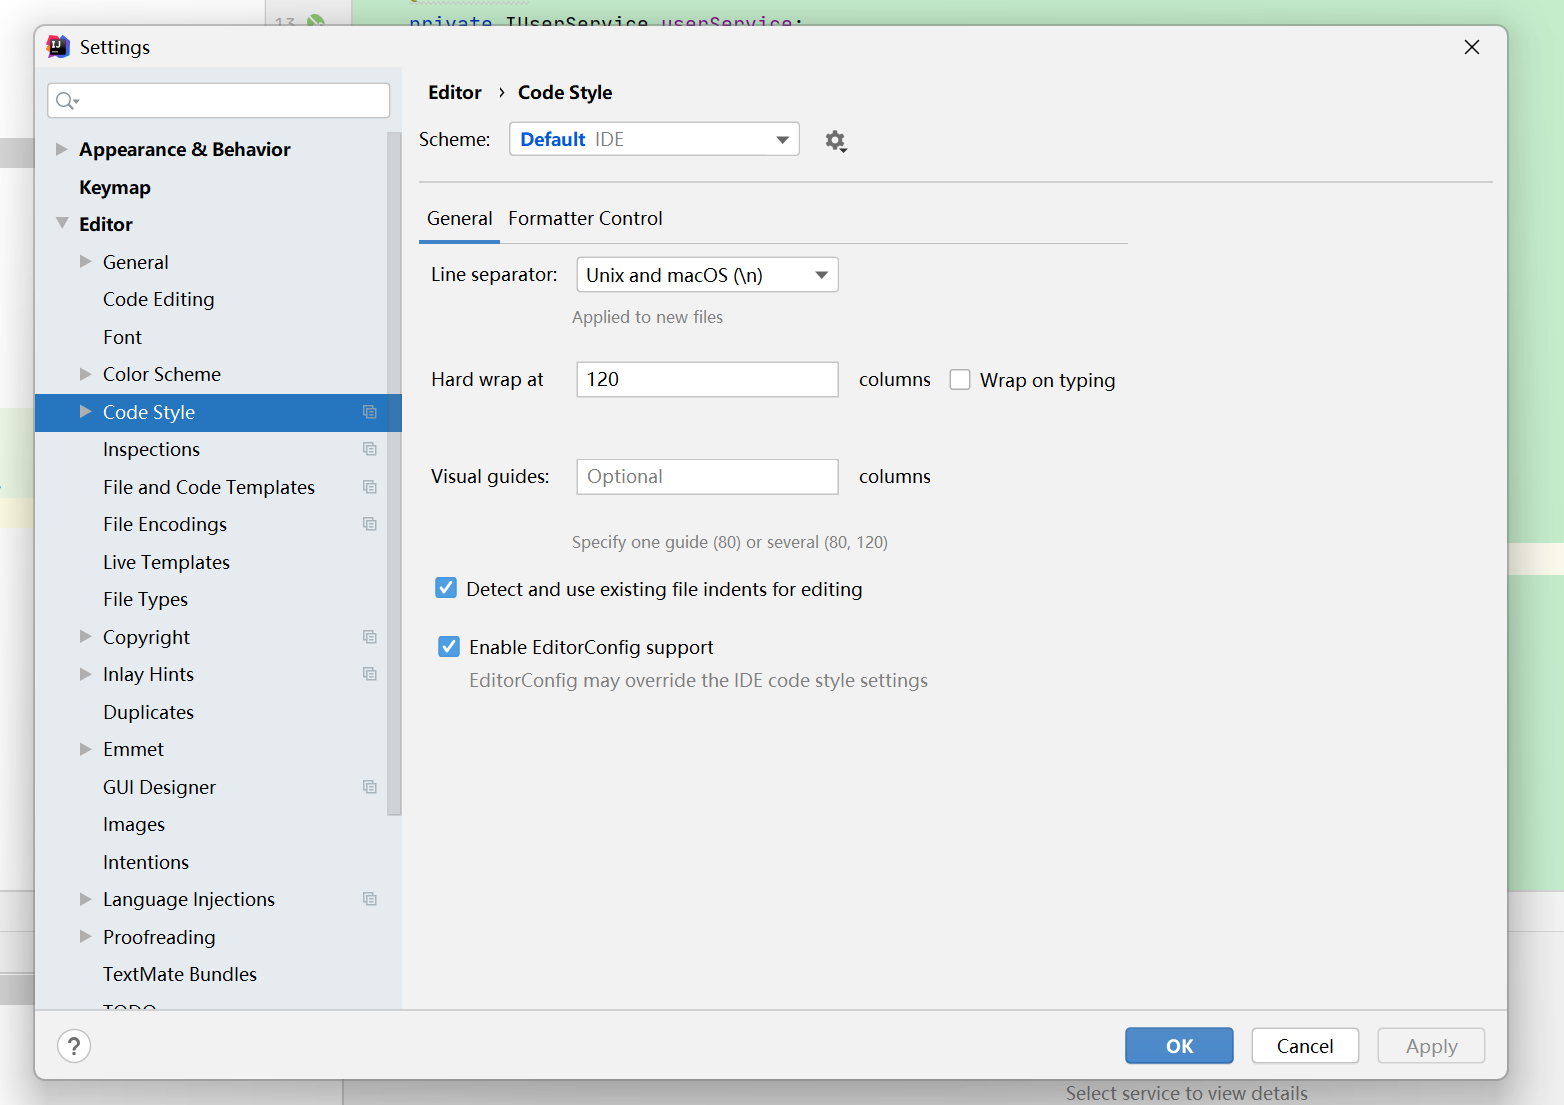The image size is (1564, 1105).
Task: Click the help question mark icon
Action: [74, 1045]
